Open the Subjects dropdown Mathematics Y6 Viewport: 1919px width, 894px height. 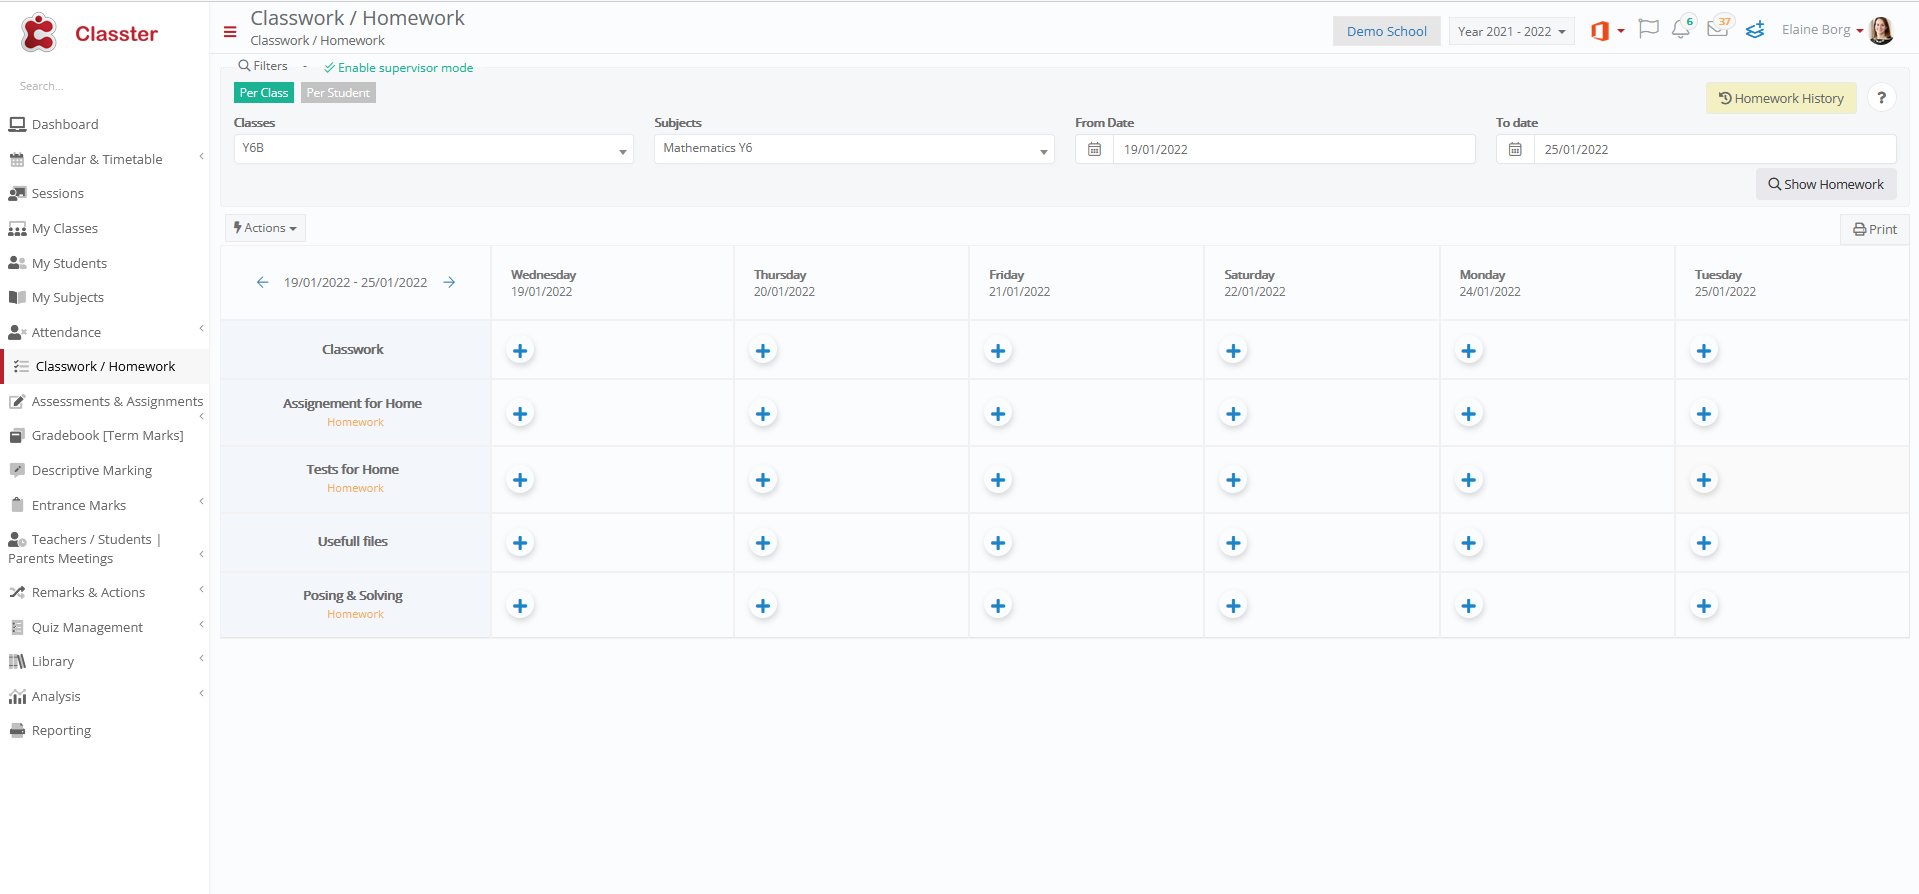click(x=854, y=149)
